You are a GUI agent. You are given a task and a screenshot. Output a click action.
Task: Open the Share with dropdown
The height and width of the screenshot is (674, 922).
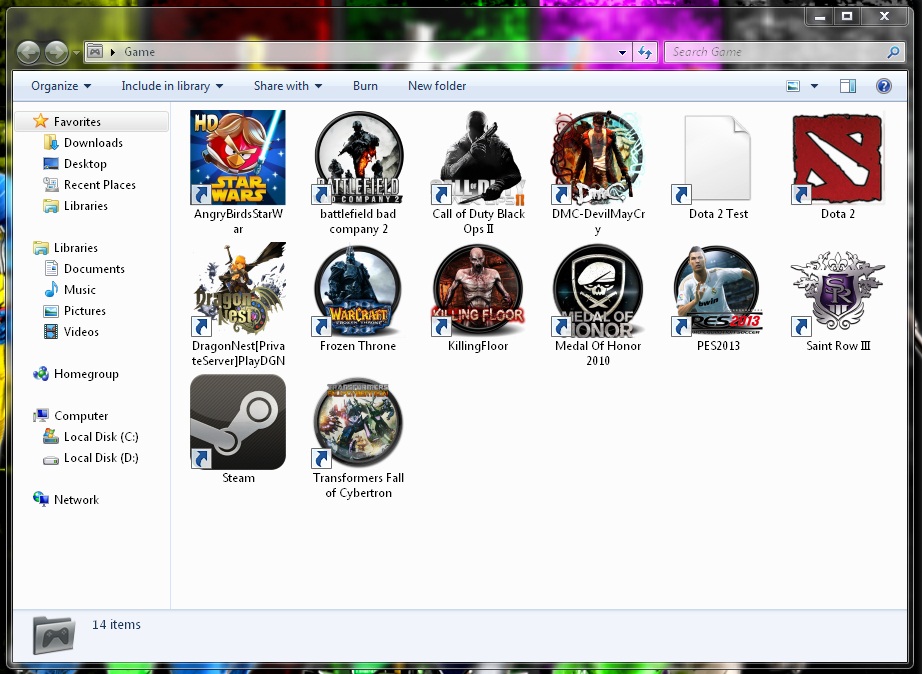288,86
